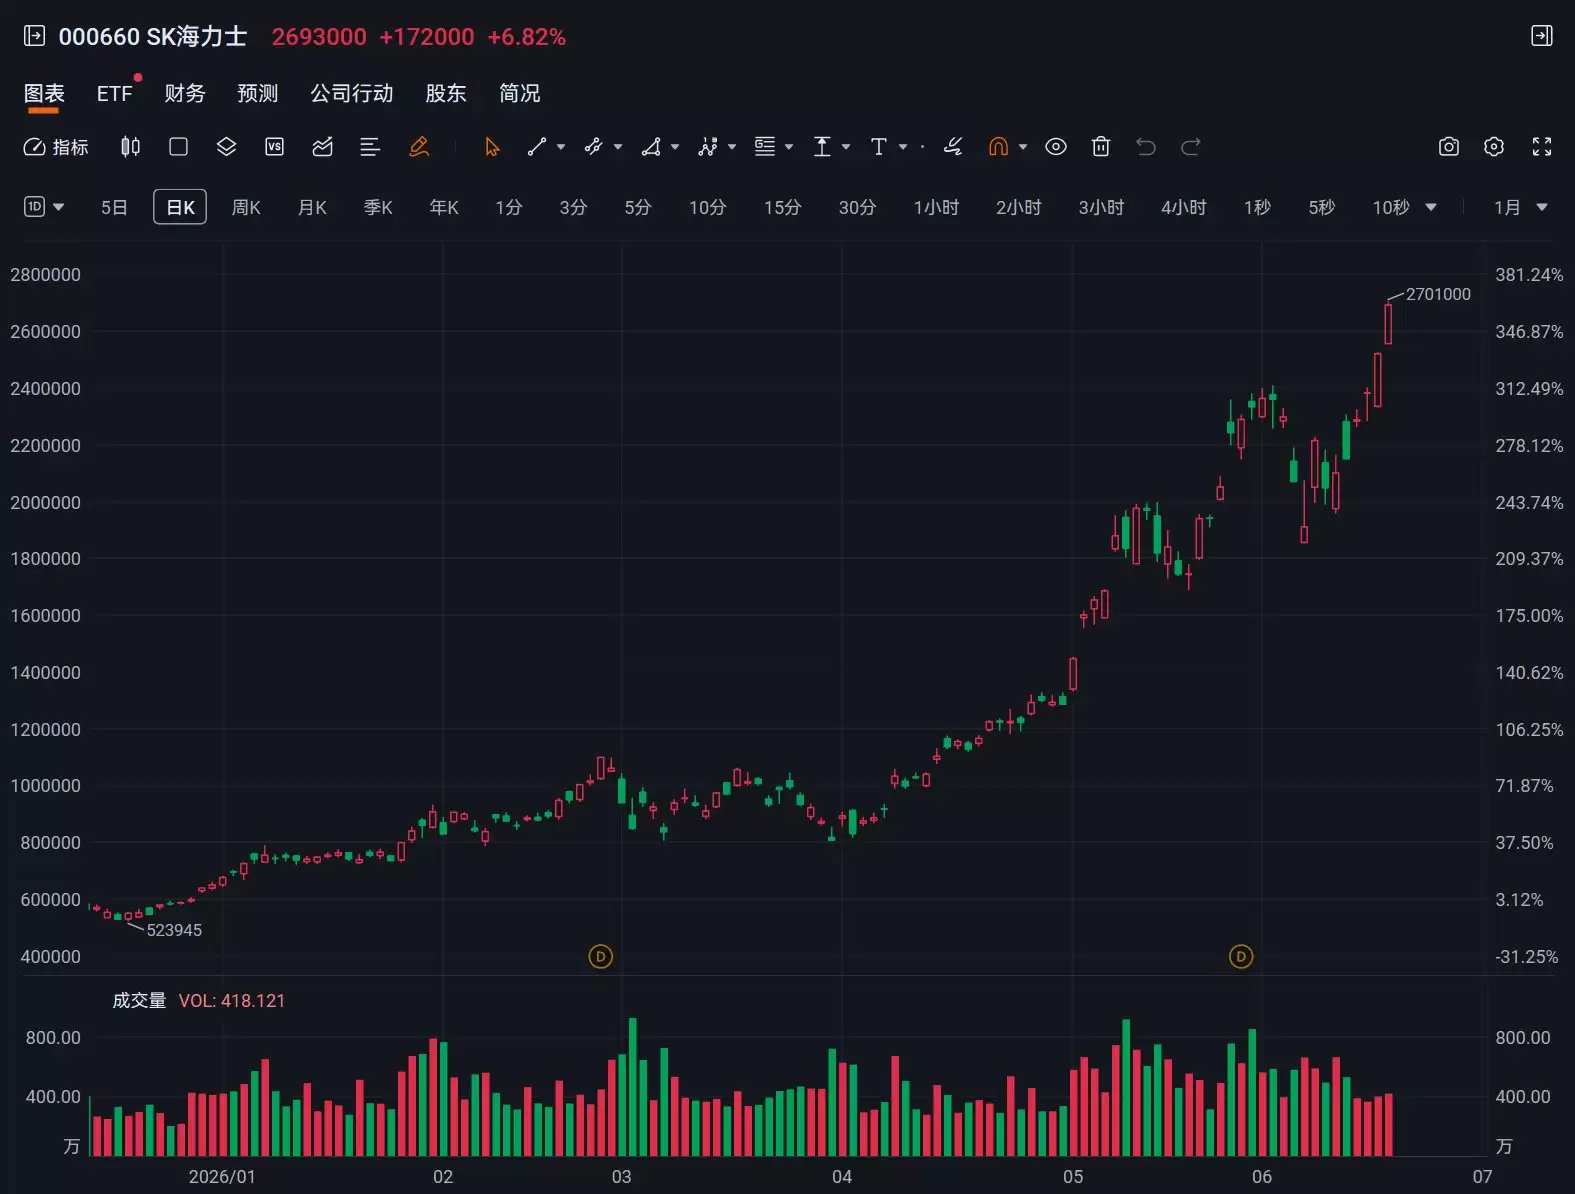
Task: Click the VS compare icon
Action: click(274, 147)
